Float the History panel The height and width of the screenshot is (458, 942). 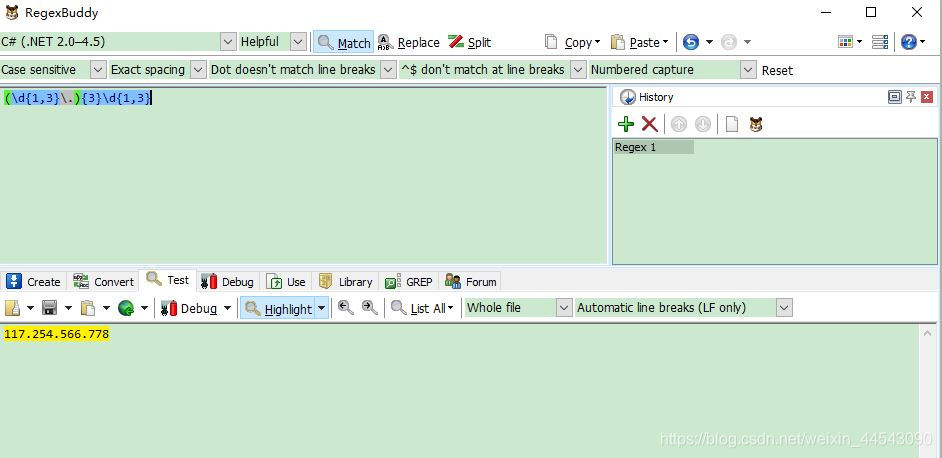point(895,97)
